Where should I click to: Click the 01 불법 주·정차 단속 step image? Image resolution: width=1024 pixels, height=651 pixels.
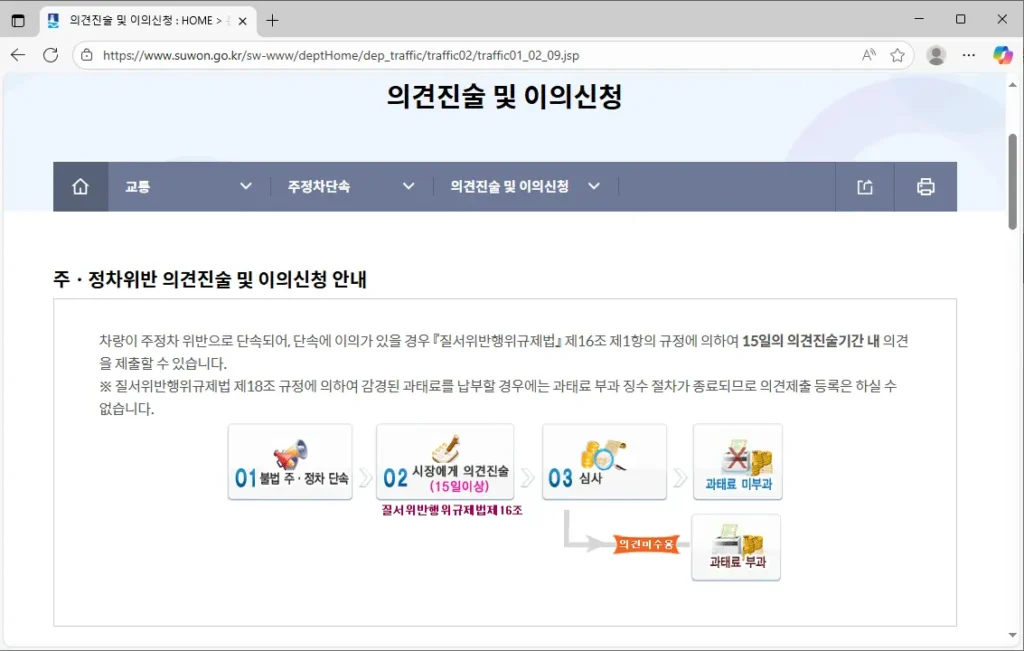[290, 462]
